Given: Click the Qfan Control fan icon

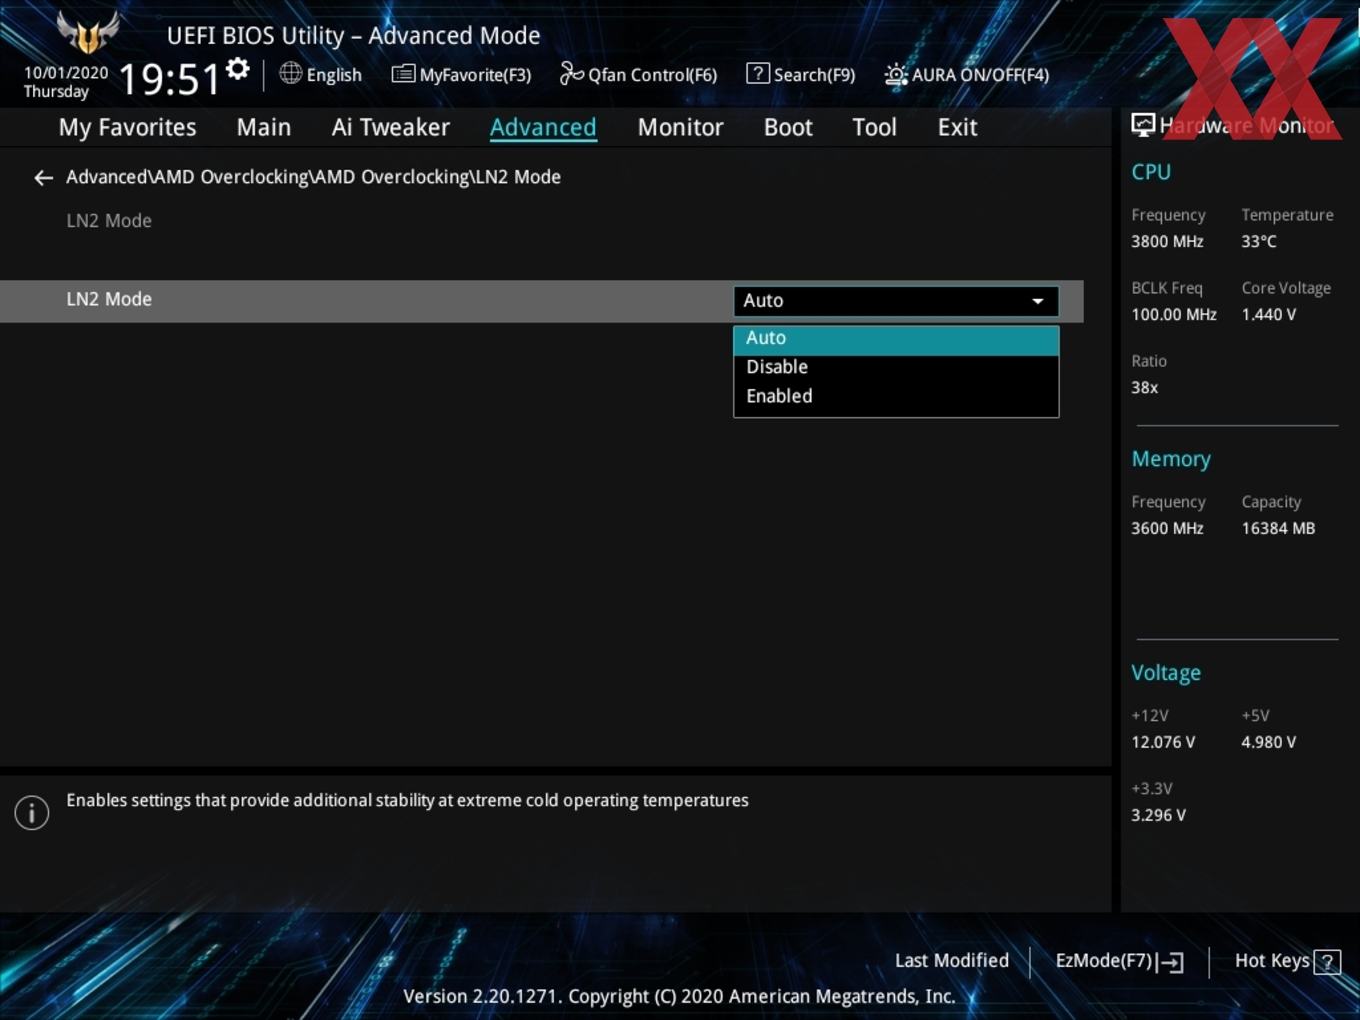Looking at the screenshot, I should pos(571,73).
